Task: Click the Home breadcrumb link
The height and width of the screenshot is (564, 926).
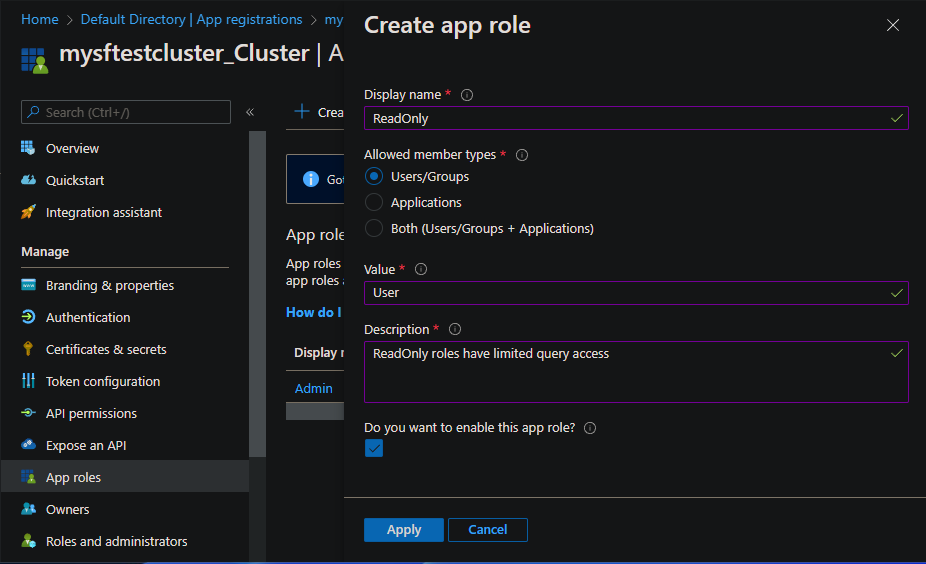Action: pos(39,19)
